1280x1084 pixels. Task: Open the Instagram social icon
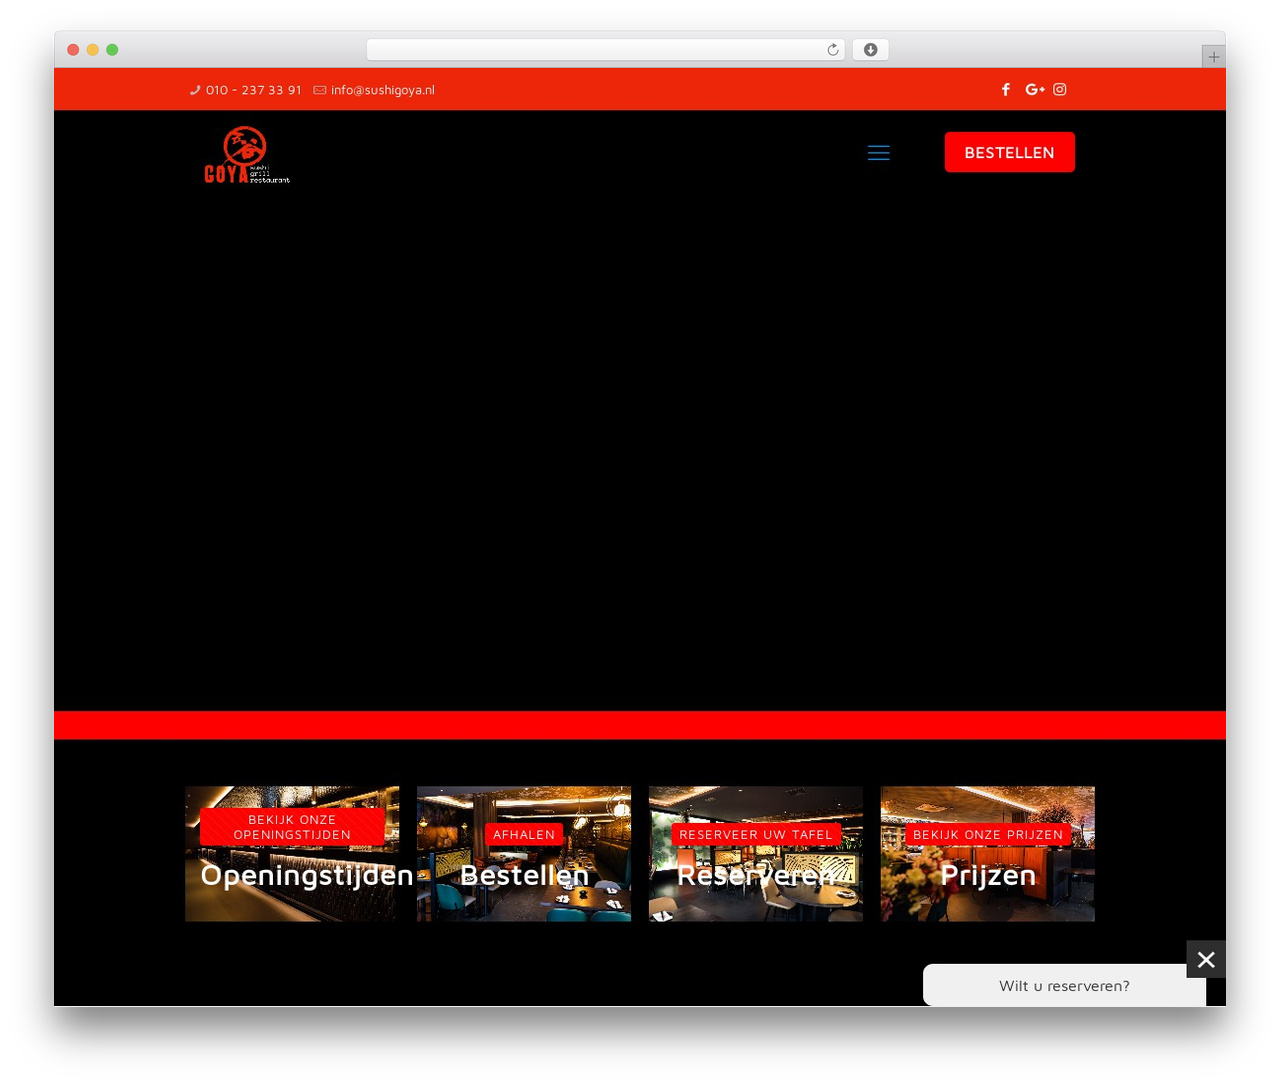[x=1060, y=89]
